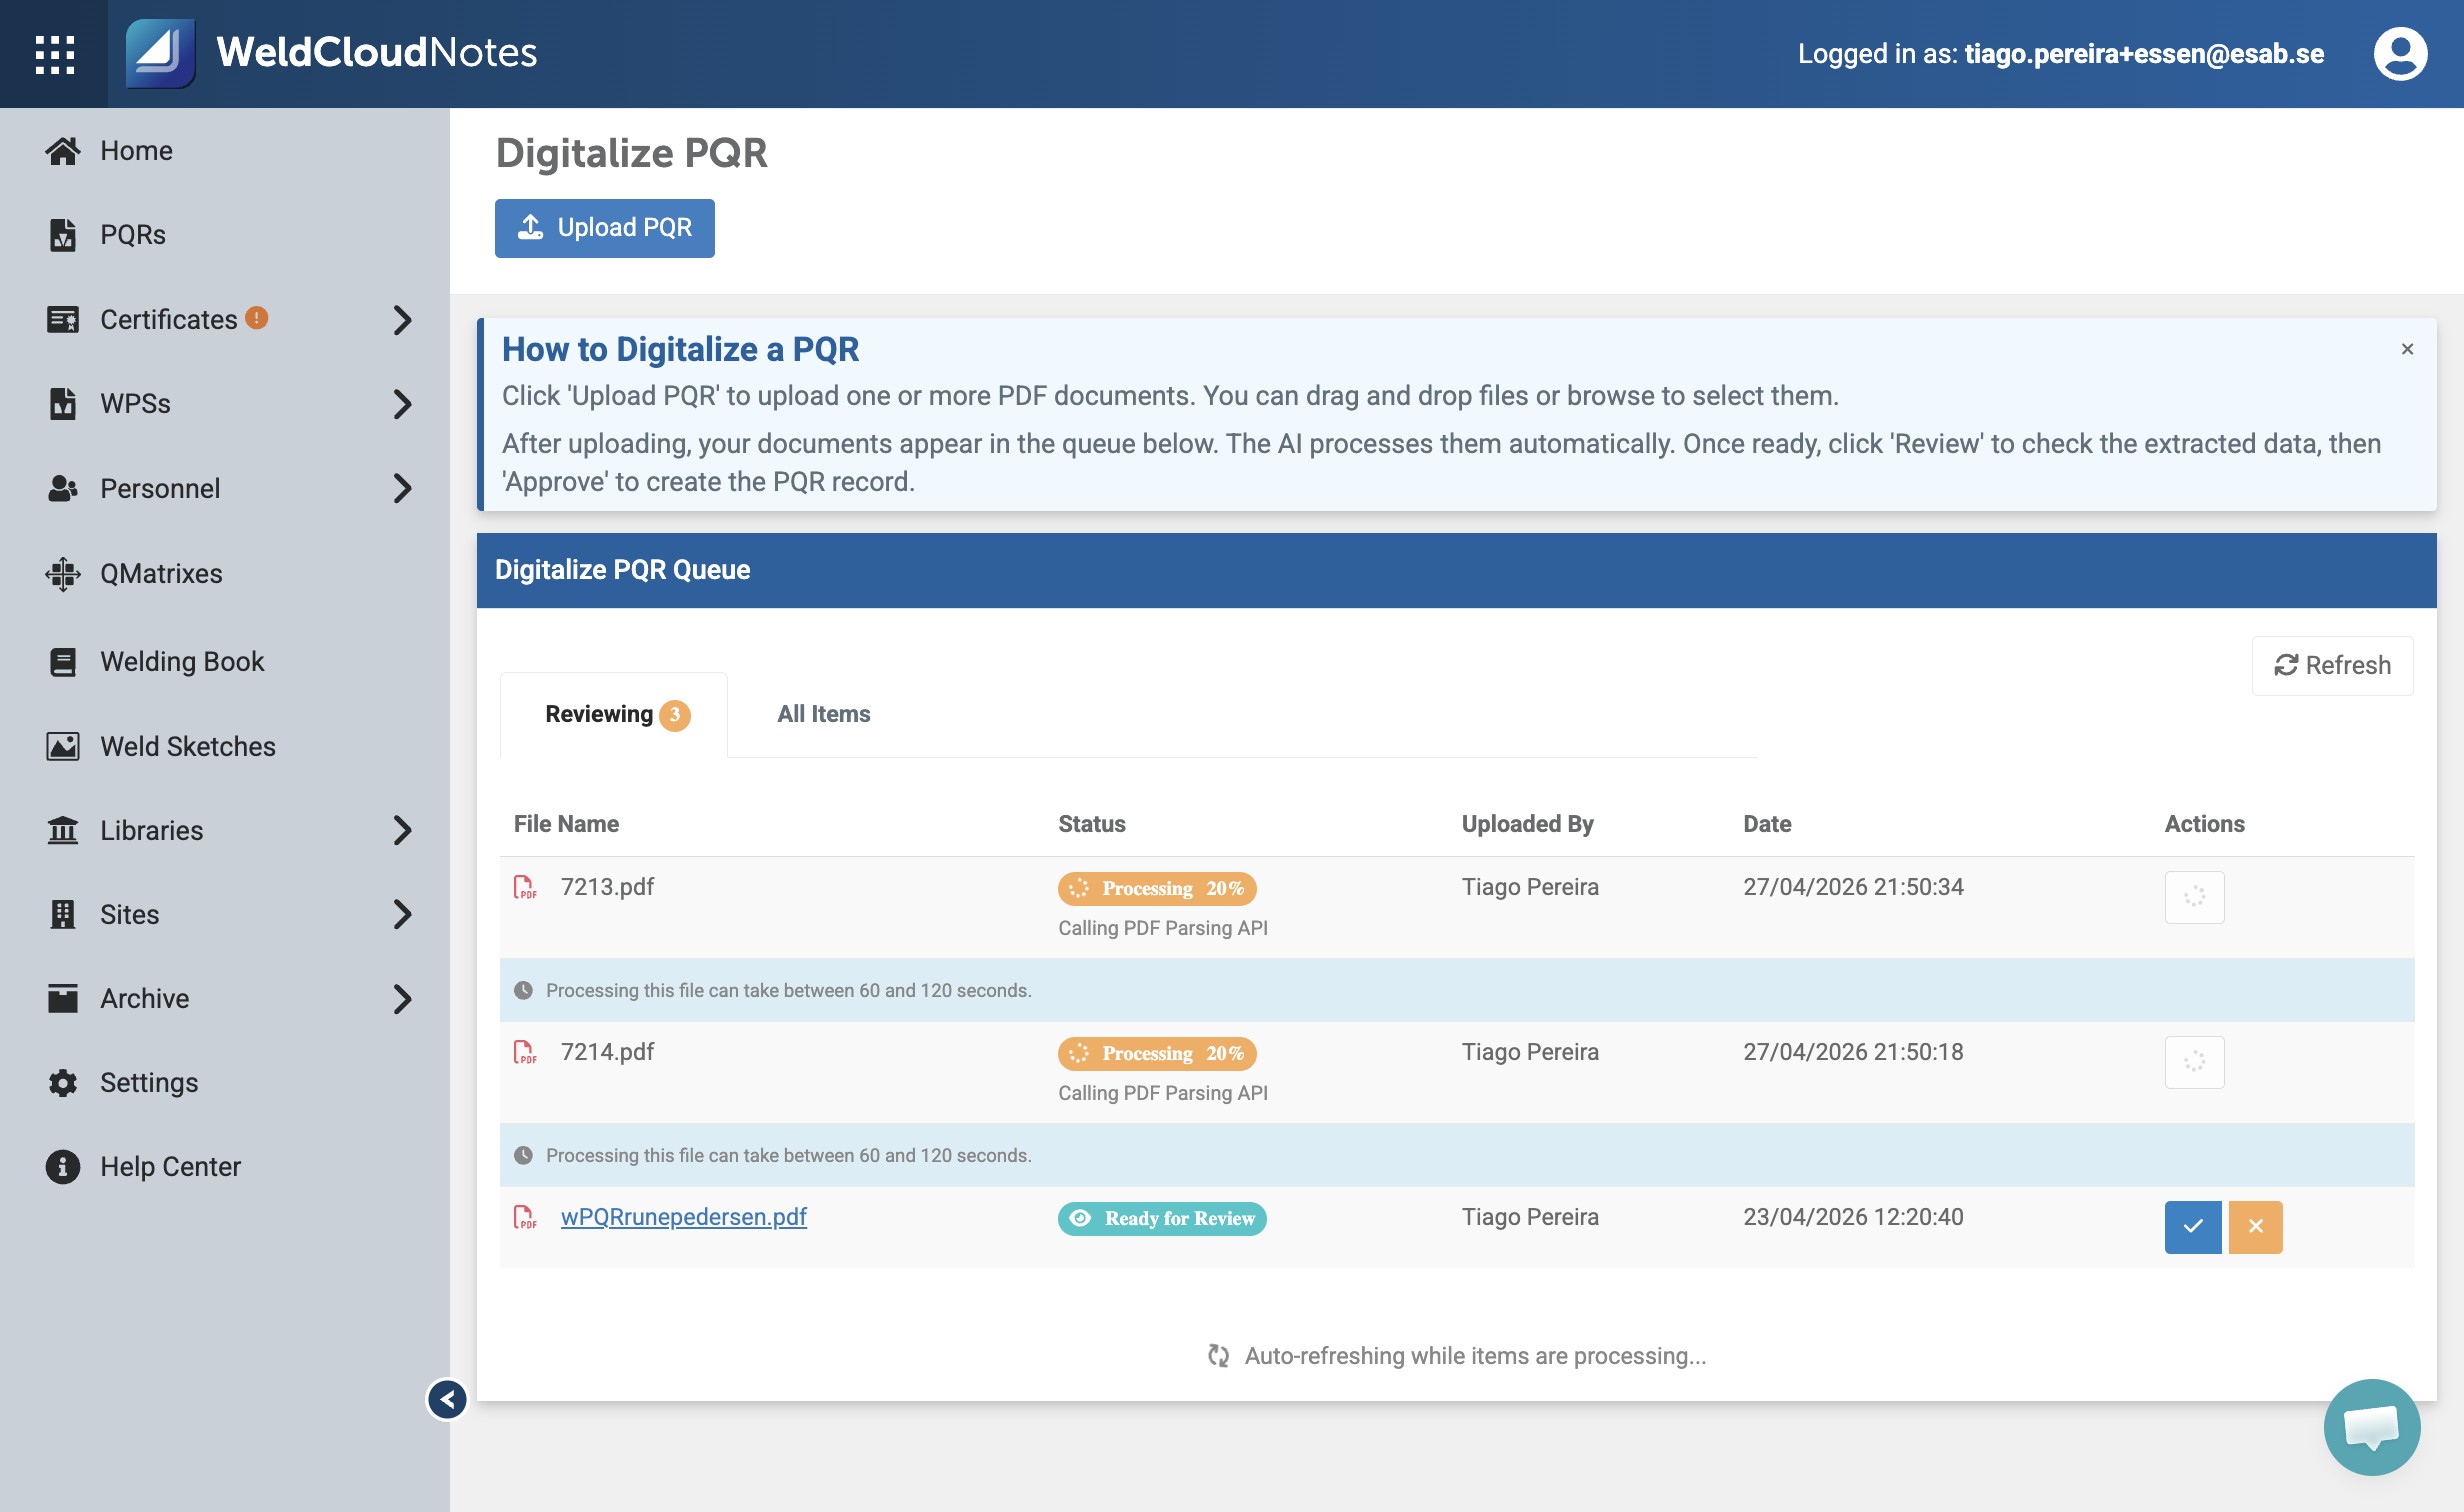Click the Home house icon

tap(62, 150)
